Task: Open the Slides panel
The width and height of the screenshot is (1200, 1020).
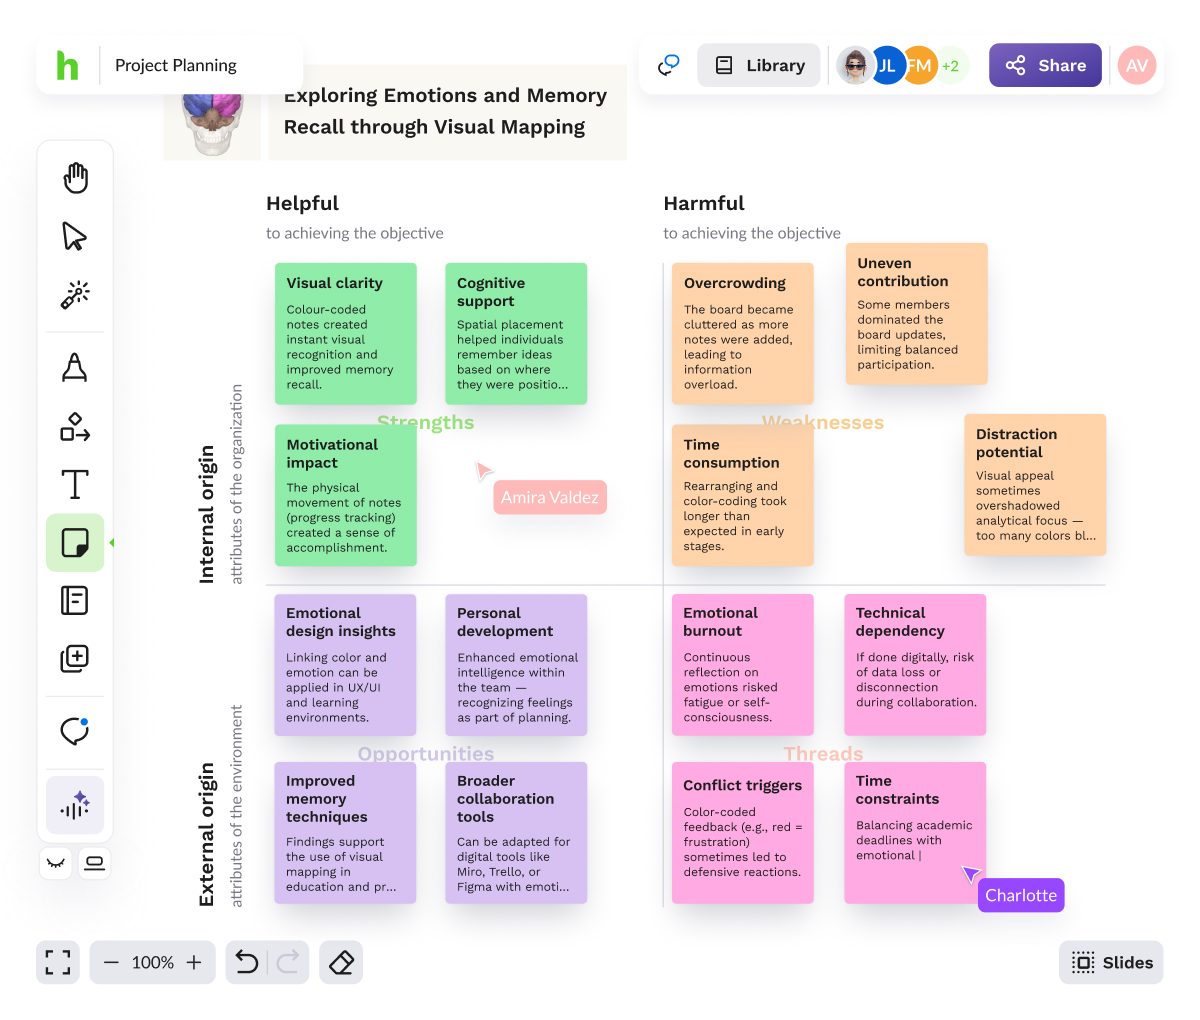Action: pyautogui.click(x=1111, y=963)
